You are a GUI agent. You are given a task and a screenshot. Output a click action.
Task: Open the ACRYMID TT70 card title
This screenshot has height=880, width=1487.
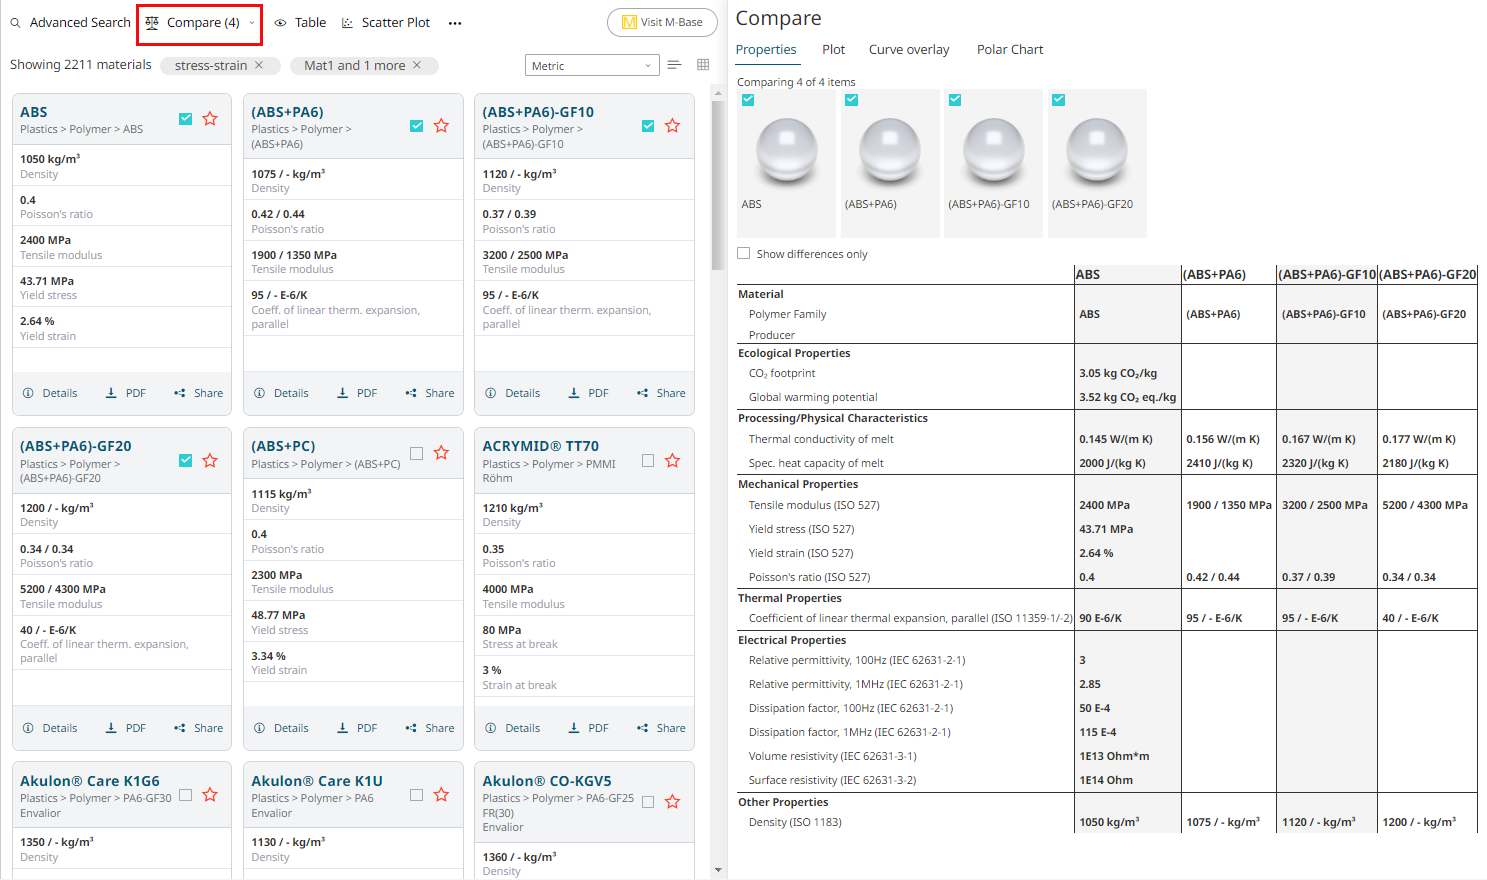[x=541, y=446]
